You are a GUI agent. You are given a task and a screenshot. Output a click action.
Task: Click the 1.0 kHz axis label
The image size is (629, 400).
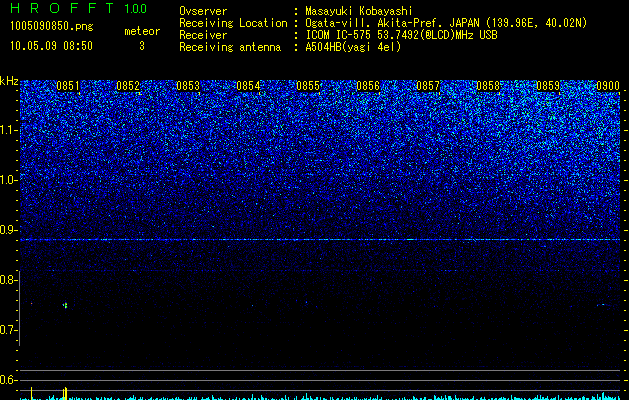[7, 180]
